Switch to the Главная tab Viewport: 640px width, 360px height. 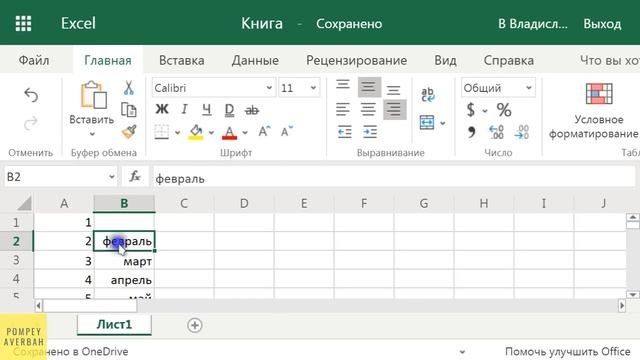108,60
